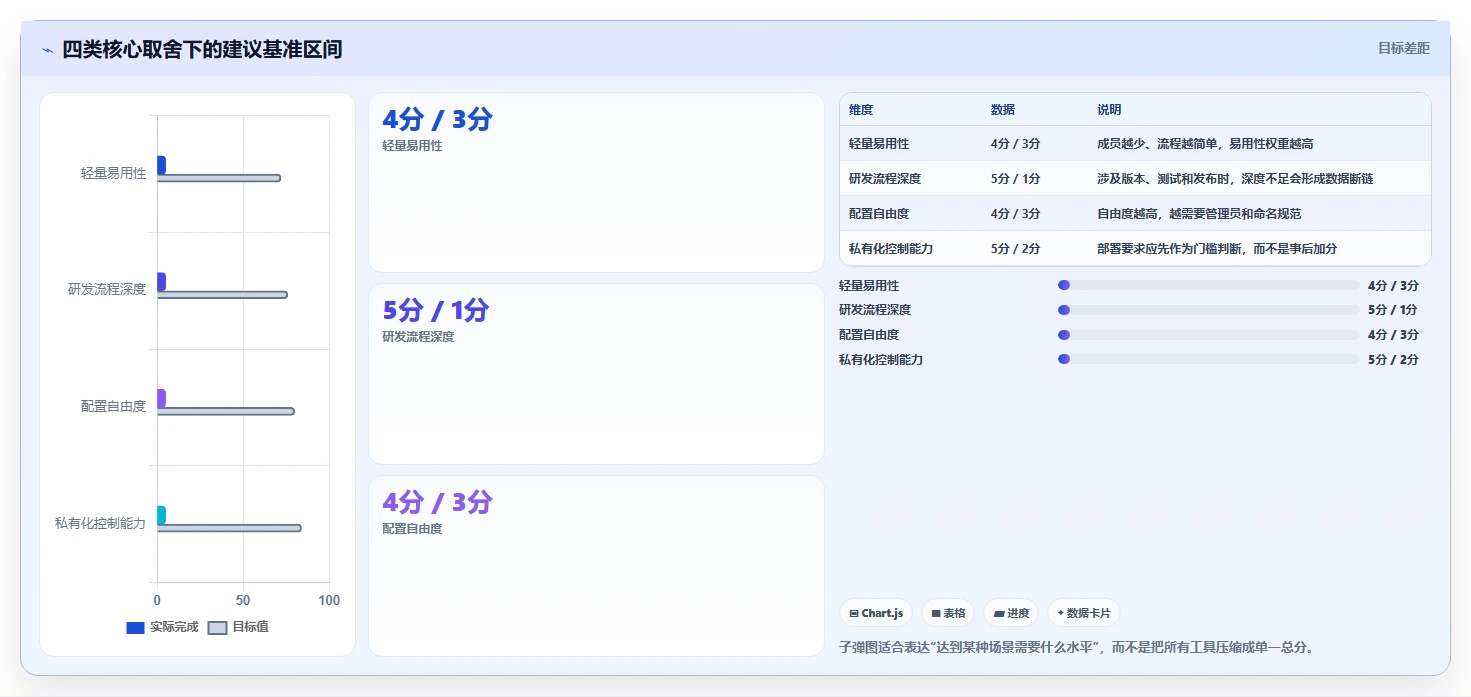Click the 轻量易用性 progress bar
The width and height of the screenshot is (1471, 697).
click(1209, 286)
